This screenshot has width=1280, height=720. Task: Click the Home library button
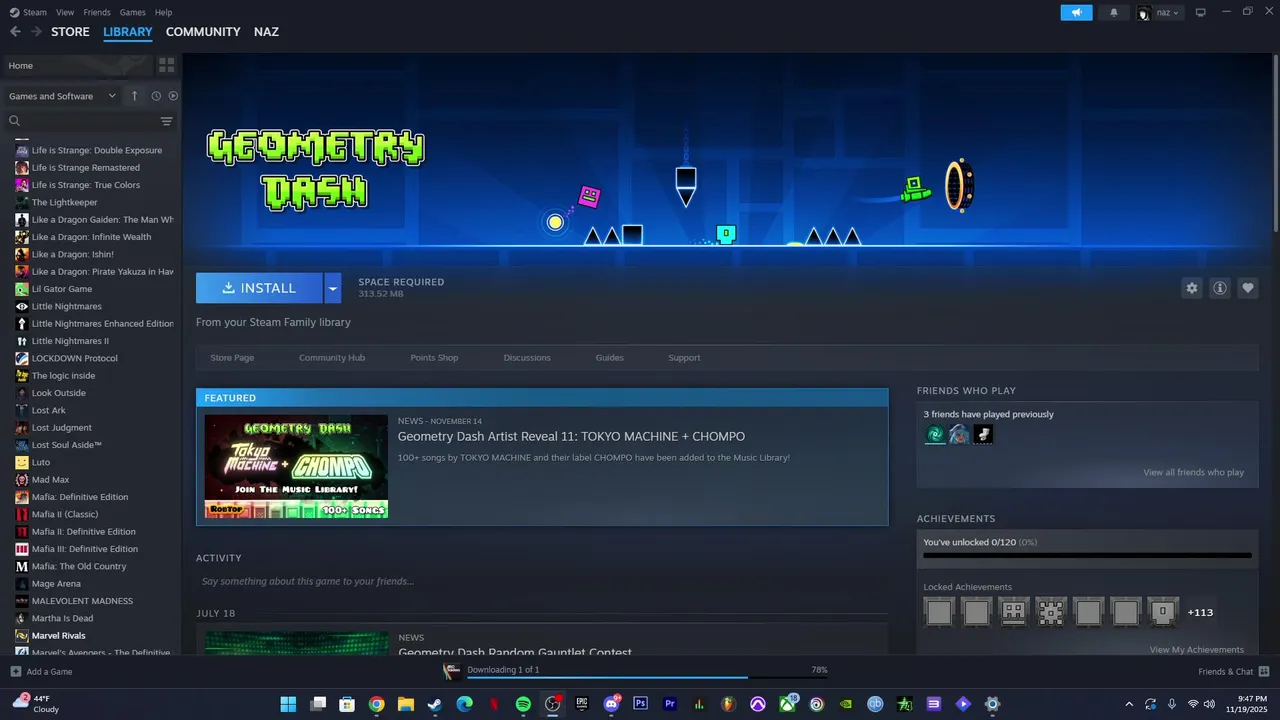click(77, 65)
